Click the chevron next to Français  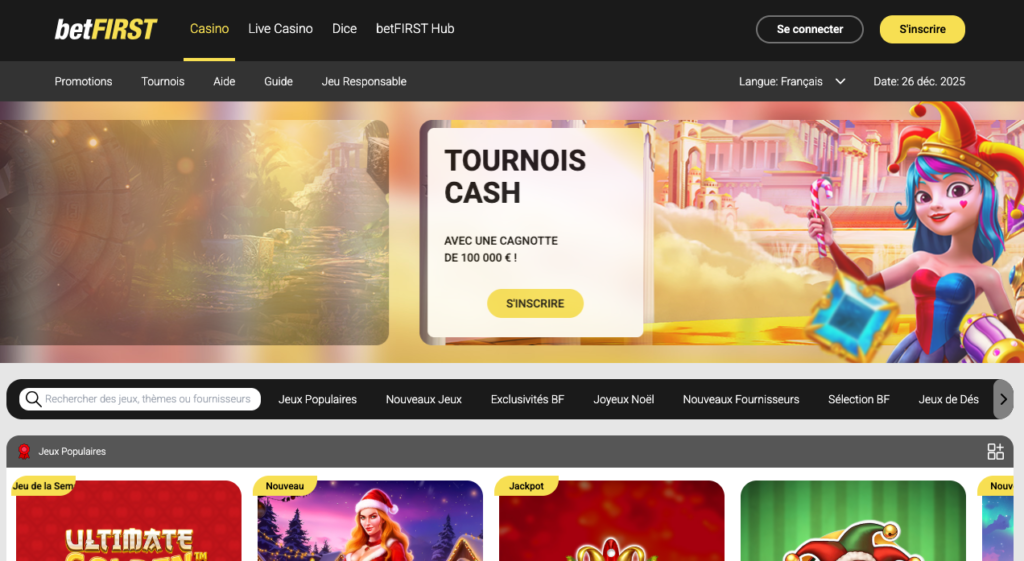pyautogui.click(x=840, y=82)
